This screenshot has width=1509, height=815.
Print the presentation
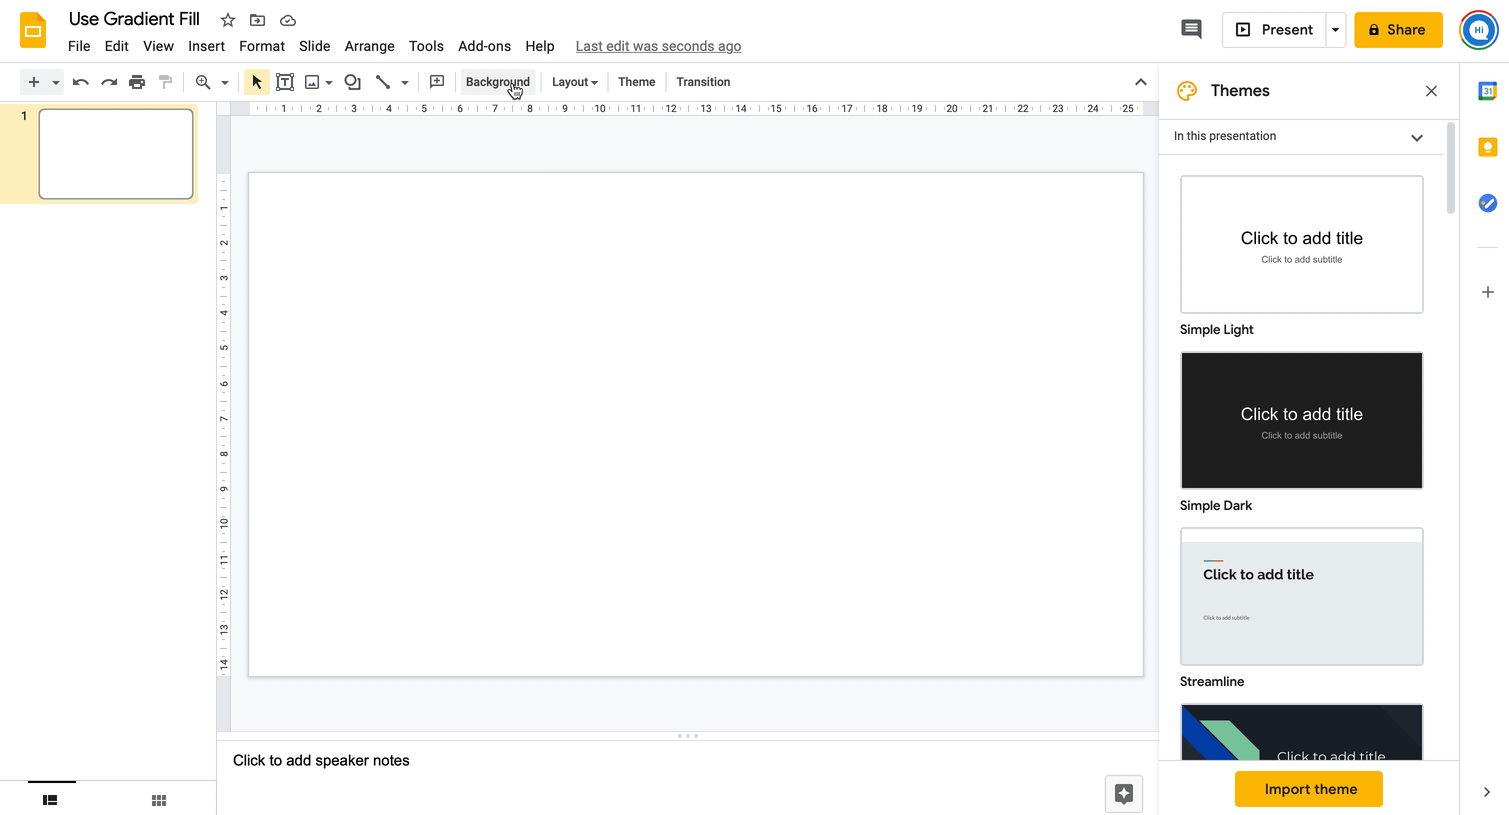(137, 82)
